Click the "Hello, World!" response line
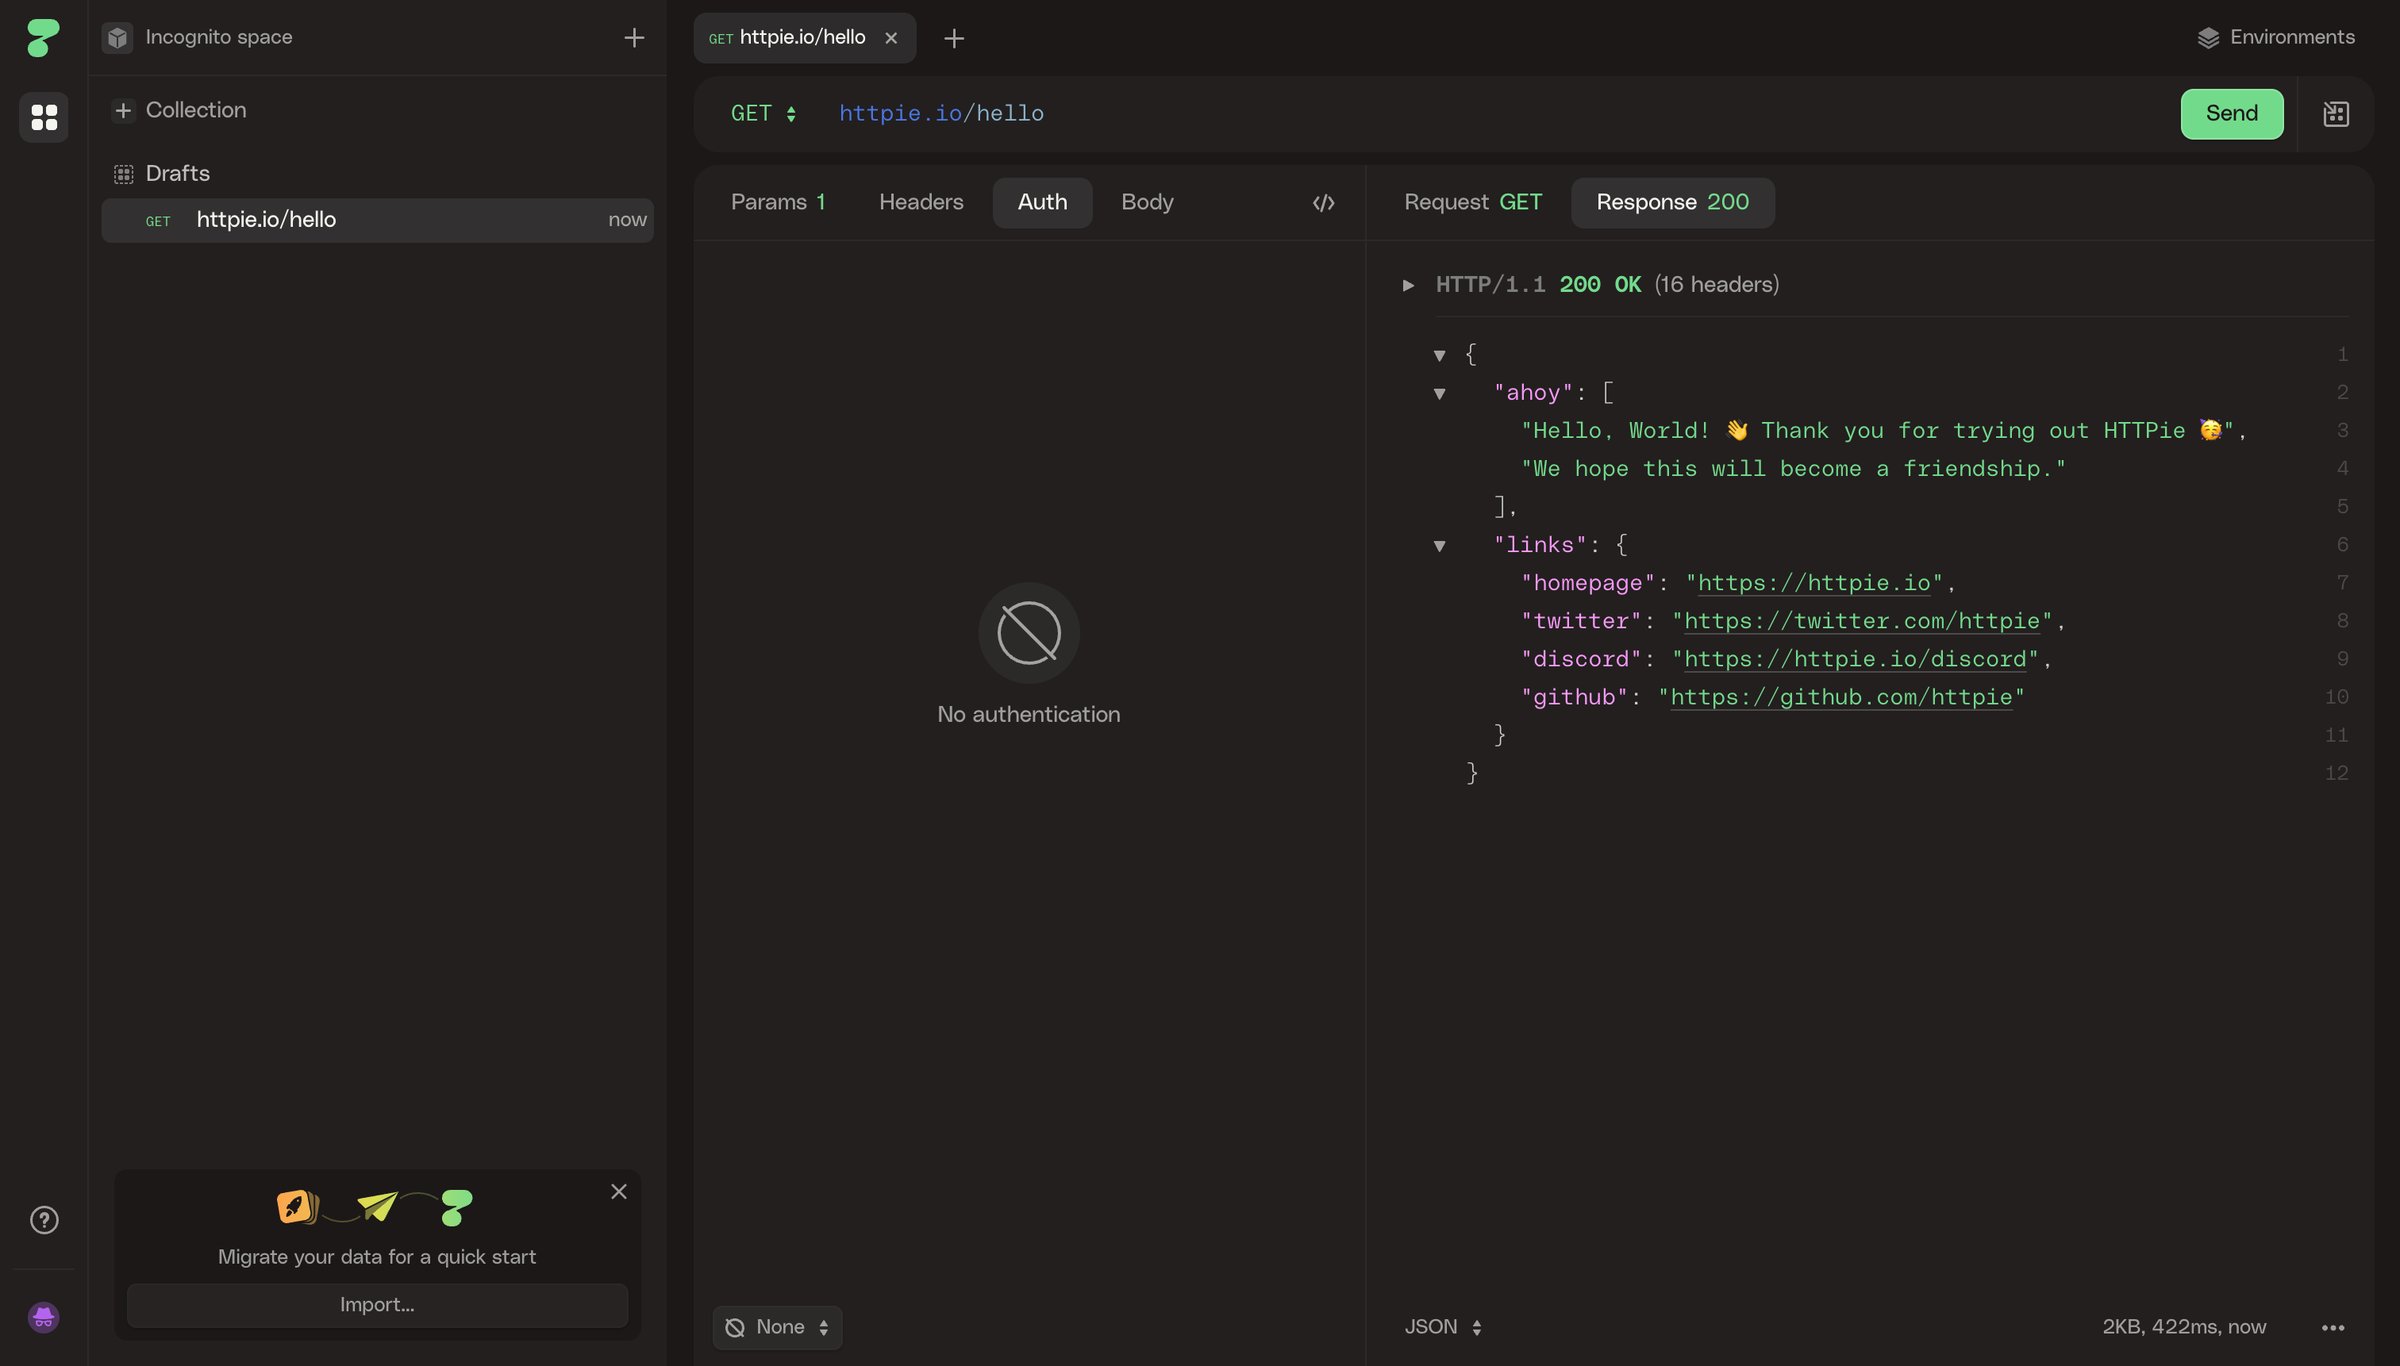 1883,431
